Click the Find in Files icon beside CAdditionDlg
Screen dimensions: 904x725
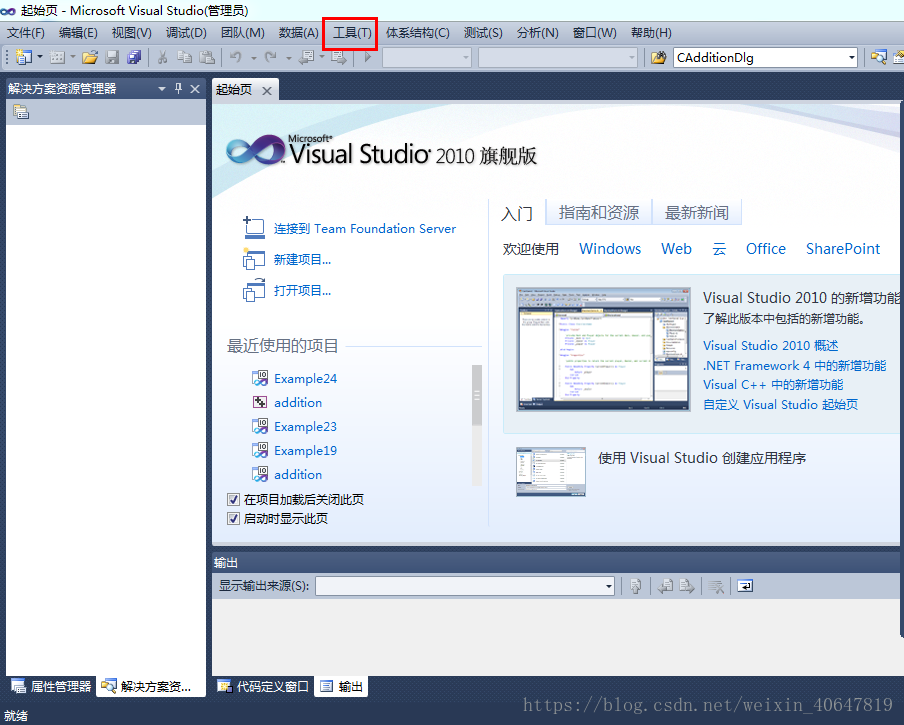tap(658, 57)
